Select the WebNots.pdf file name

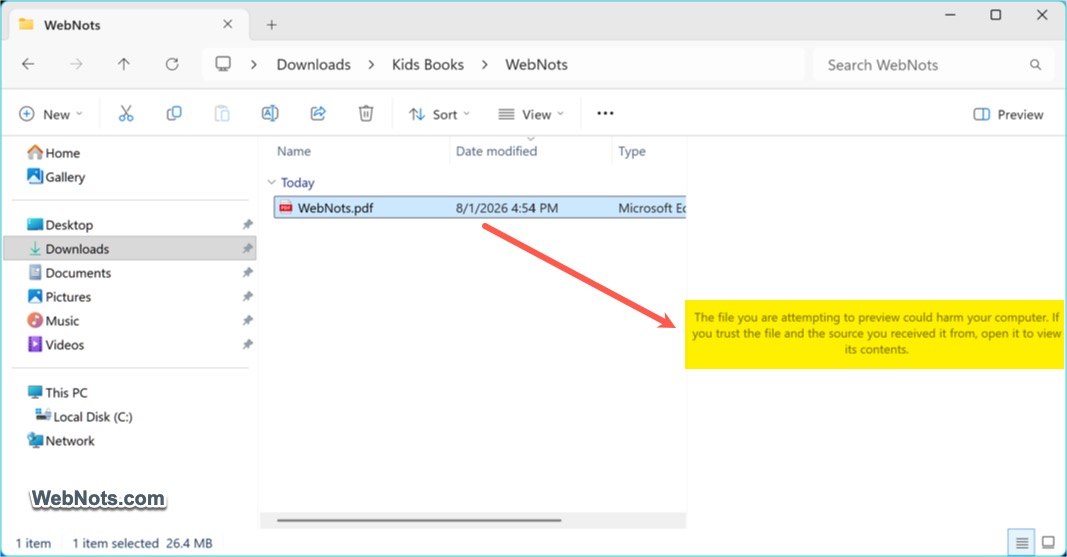335,208
